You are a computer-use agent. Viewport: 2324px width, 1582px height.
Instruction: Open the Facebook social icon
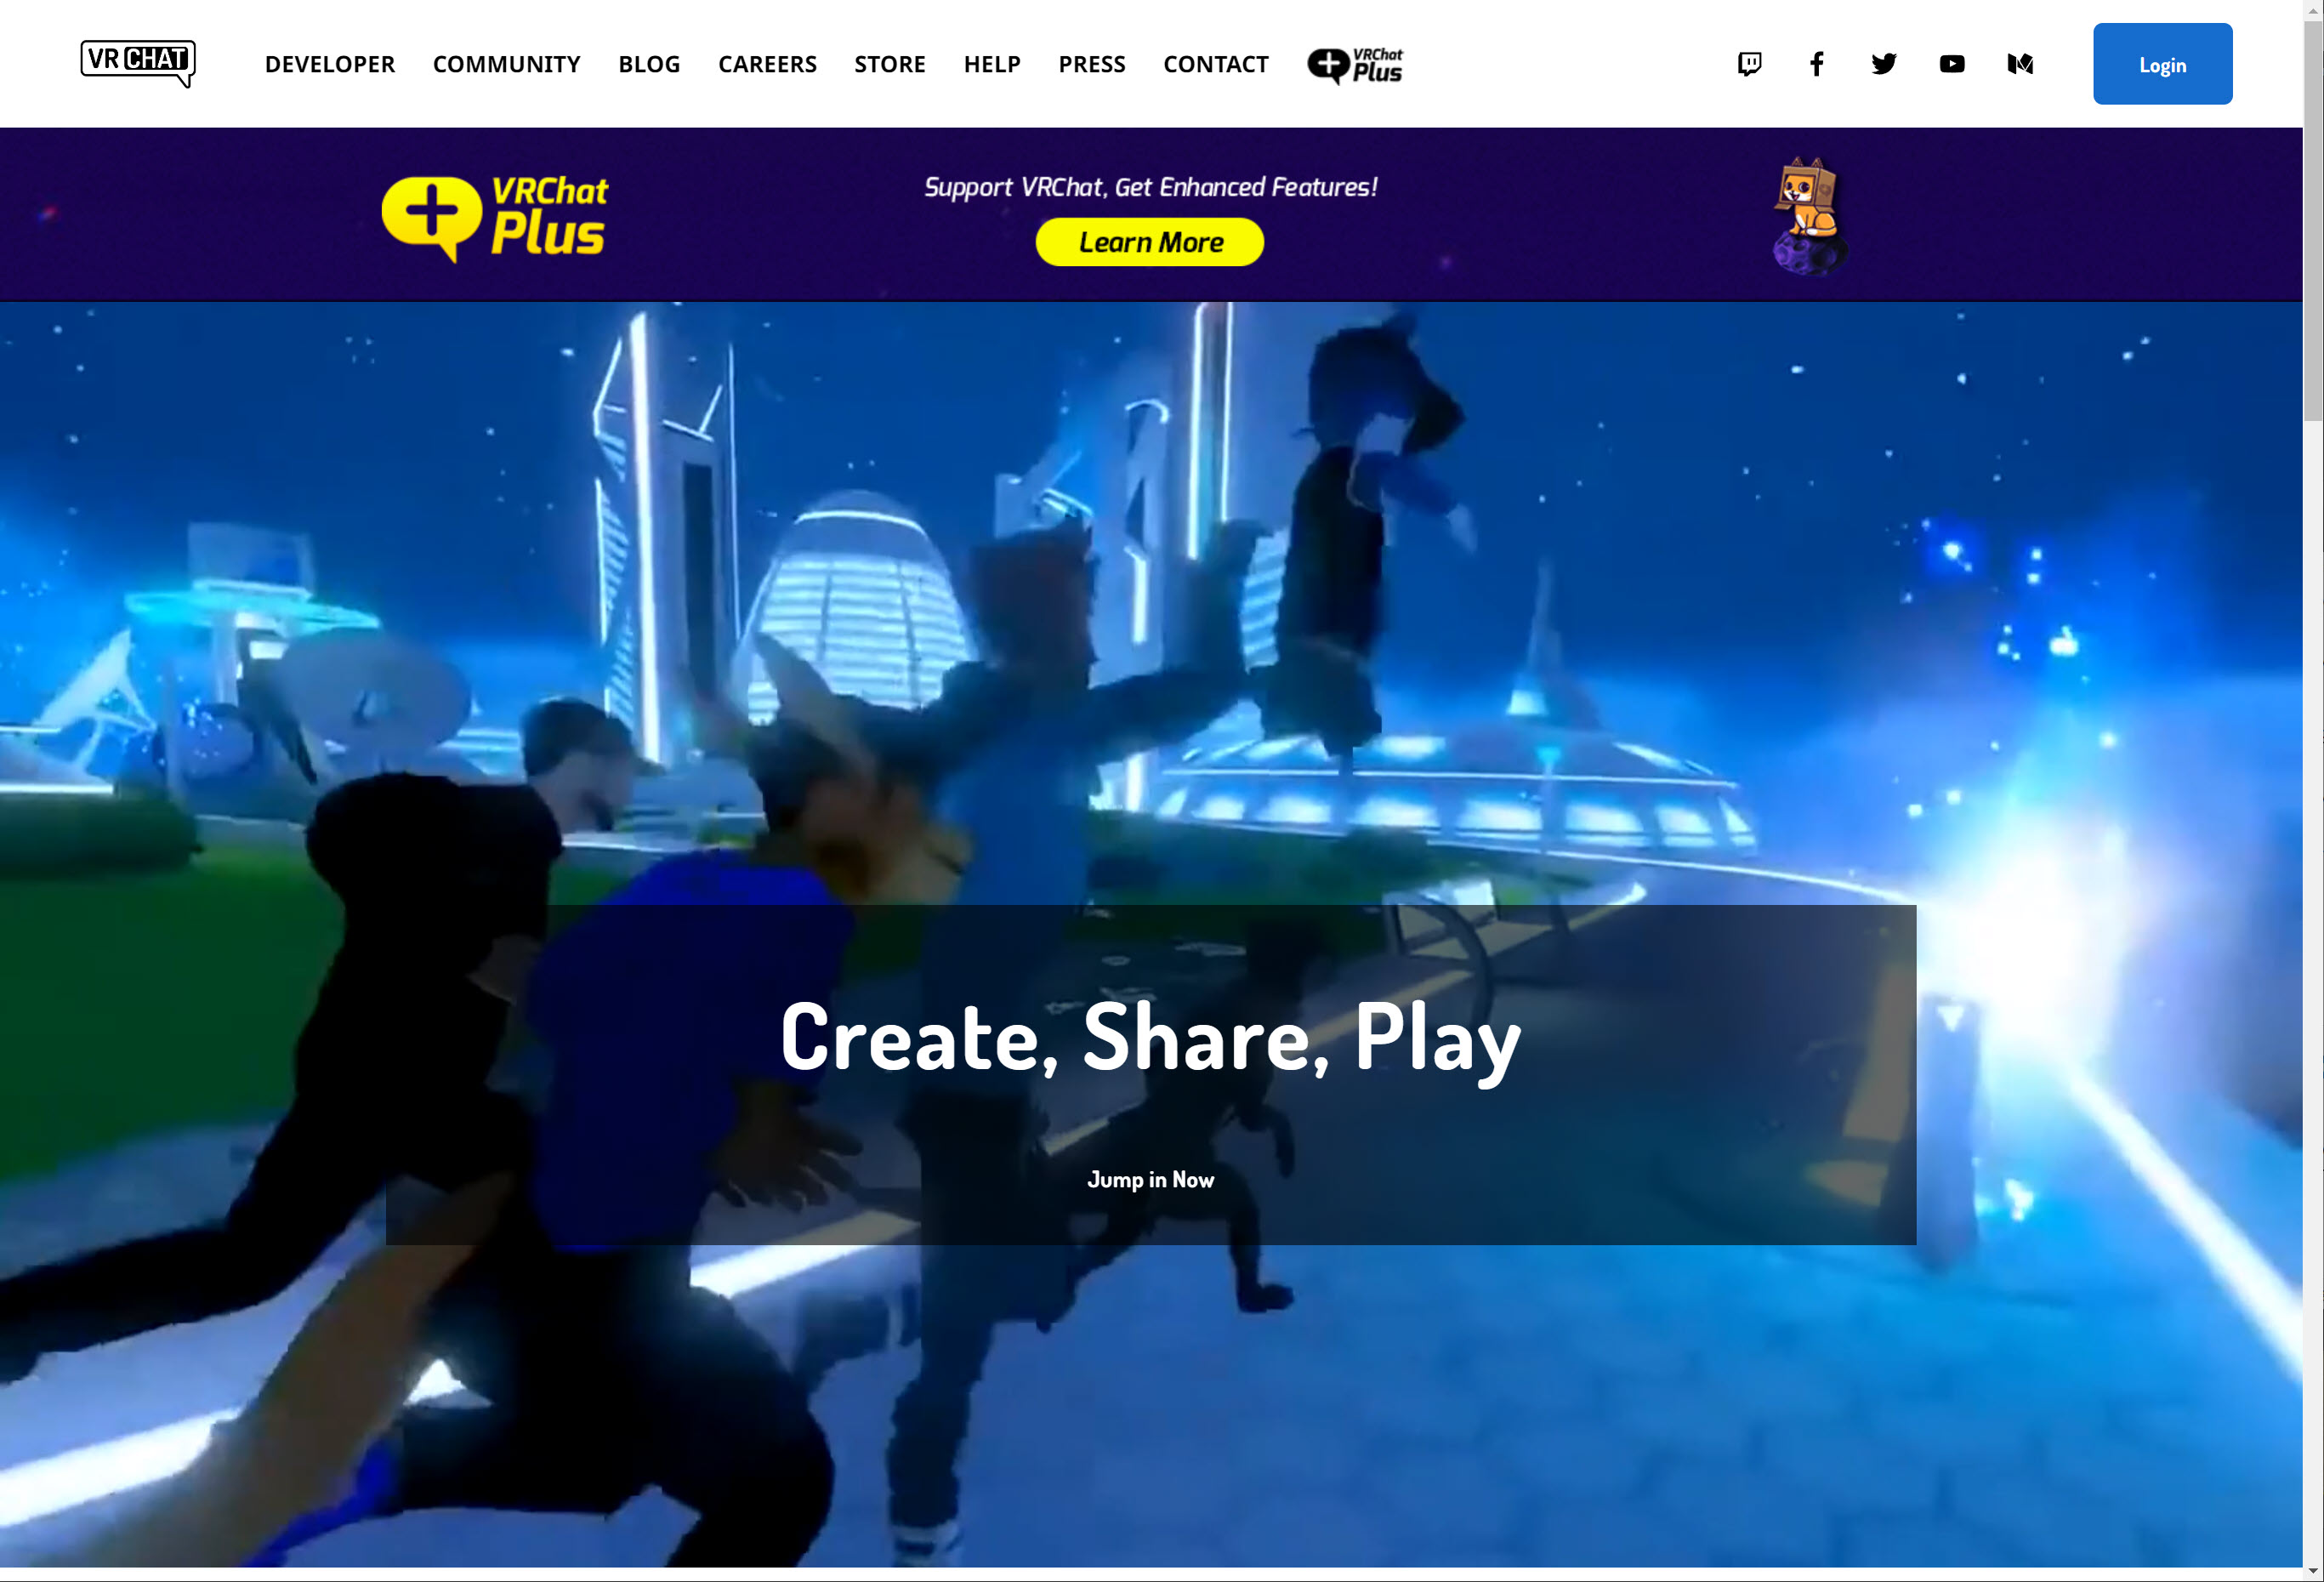[x=1816, y=64]
